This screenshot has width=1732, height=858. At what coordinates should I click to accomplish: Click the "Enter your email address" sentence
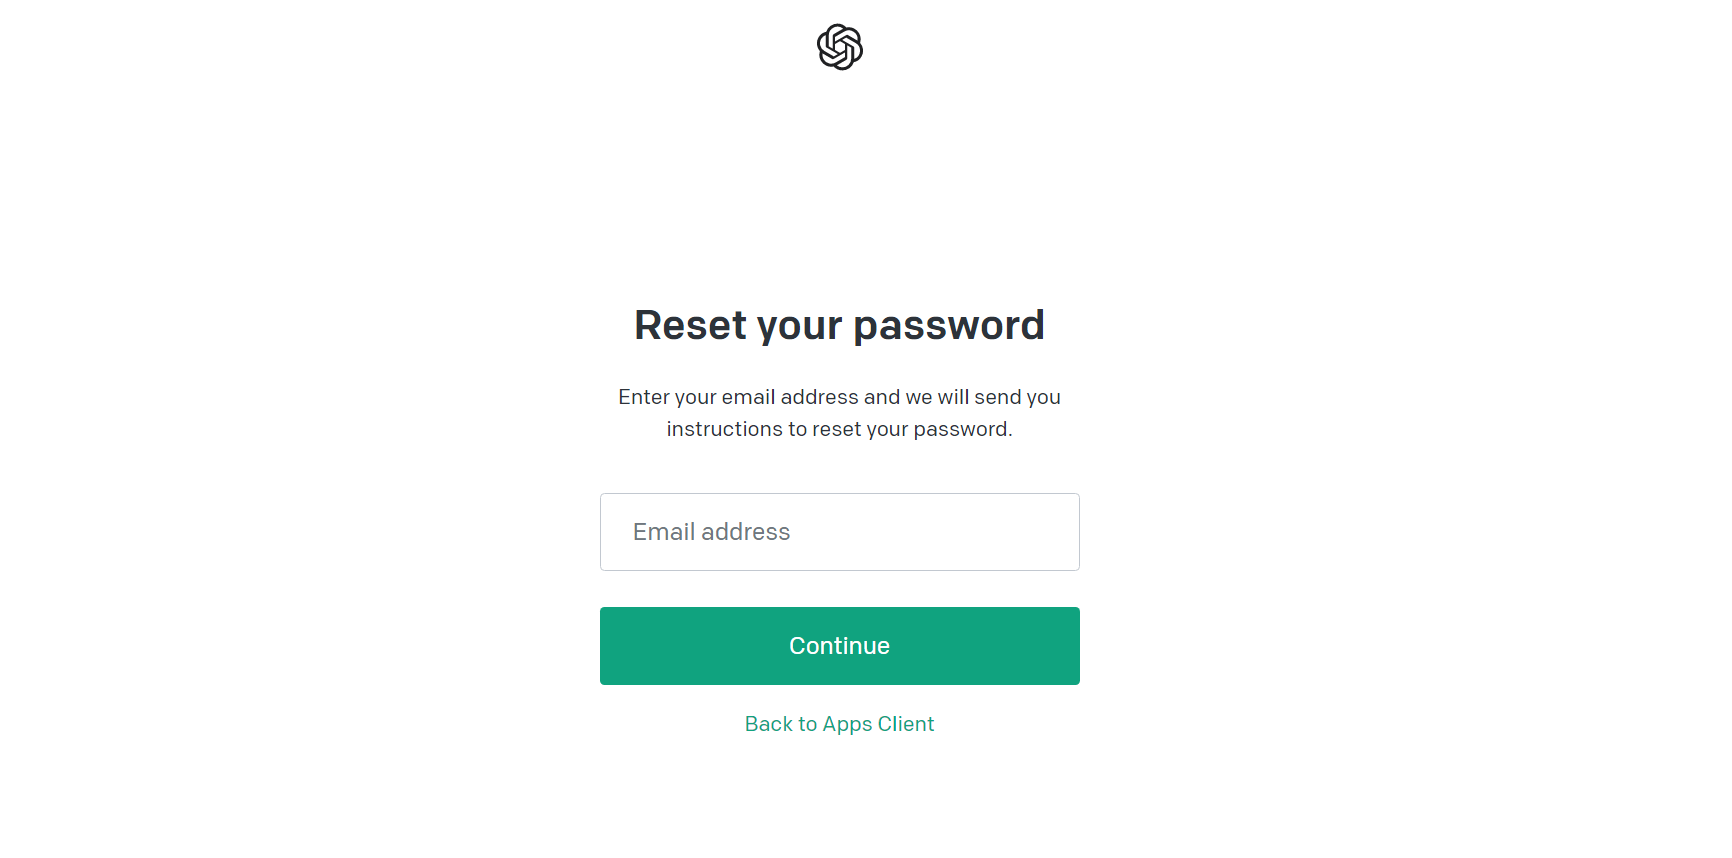(839, 397)
